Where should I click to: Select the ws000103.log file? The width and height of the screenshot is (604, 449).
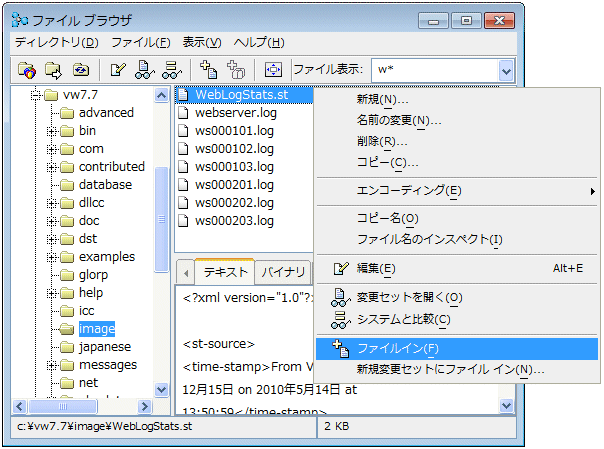(234, 167)
